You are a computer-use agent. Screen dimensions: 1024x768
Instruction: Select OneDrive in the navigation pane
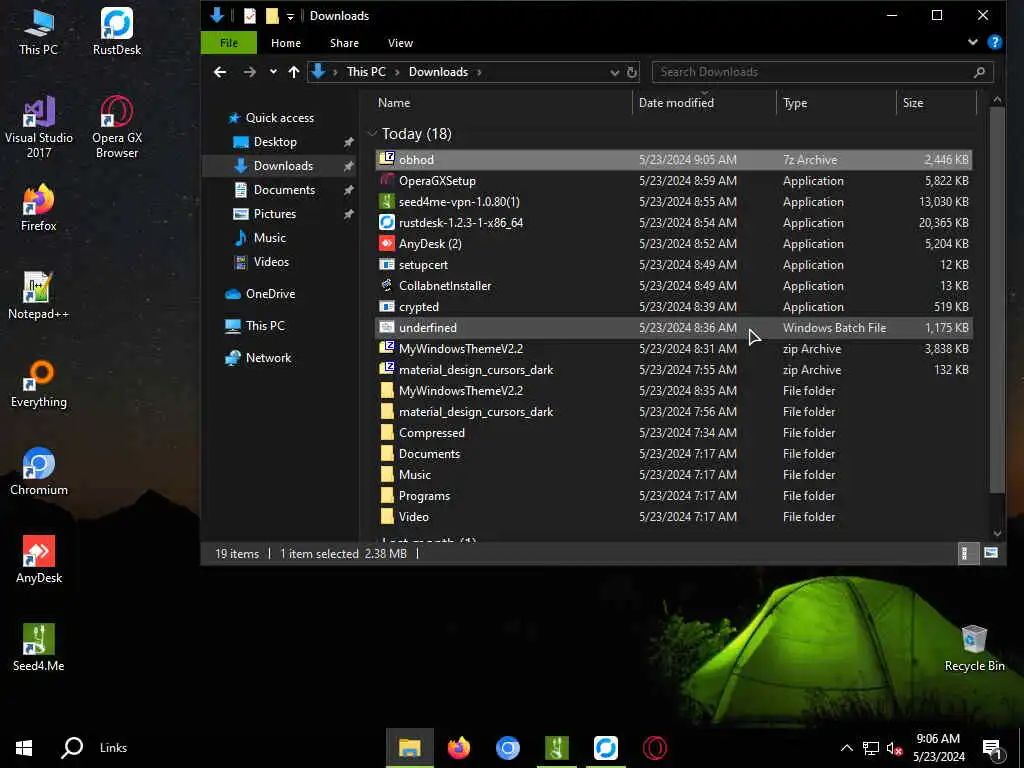pos(270,294)
